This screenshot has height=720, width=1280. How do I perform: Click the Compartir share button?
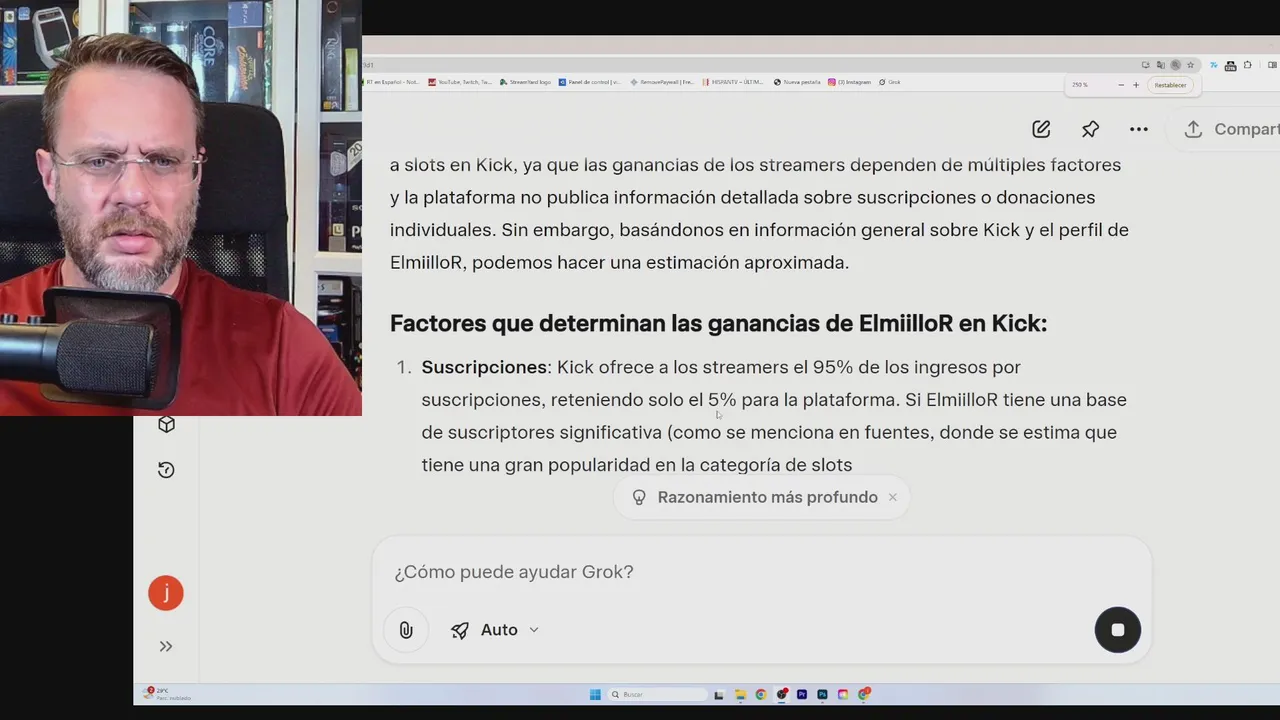pos(1230,129)
